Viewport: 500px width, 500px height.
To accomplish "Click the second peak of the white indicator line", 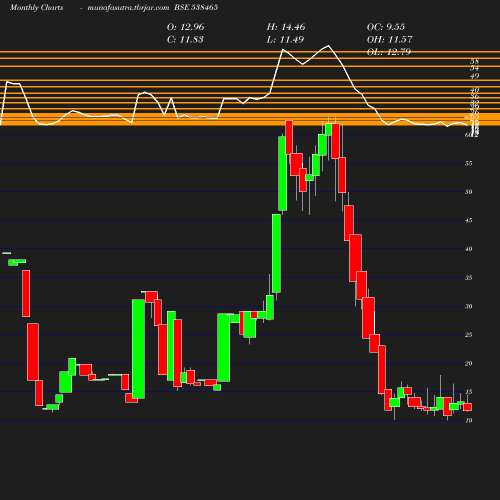I will [328, 46].
